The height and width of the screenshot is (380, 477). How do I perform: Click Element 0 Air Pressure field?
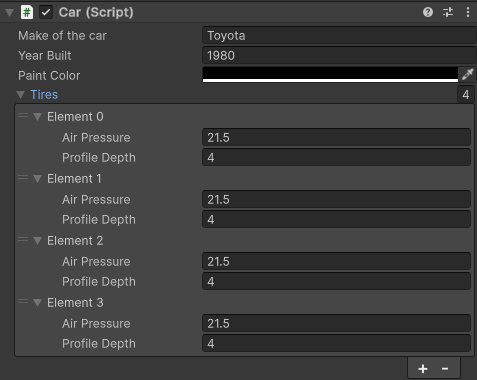point(336,138)
